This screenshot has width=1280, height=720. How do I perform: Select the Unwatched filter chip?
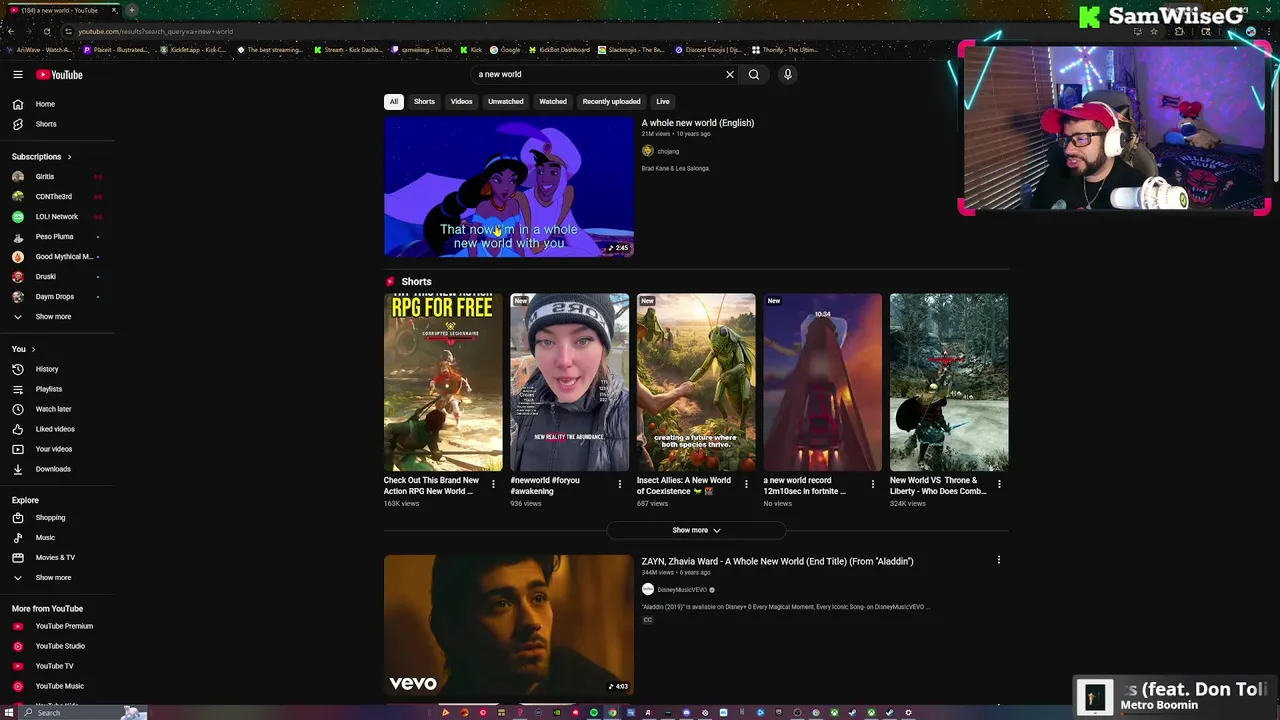[x=505, y=101]
